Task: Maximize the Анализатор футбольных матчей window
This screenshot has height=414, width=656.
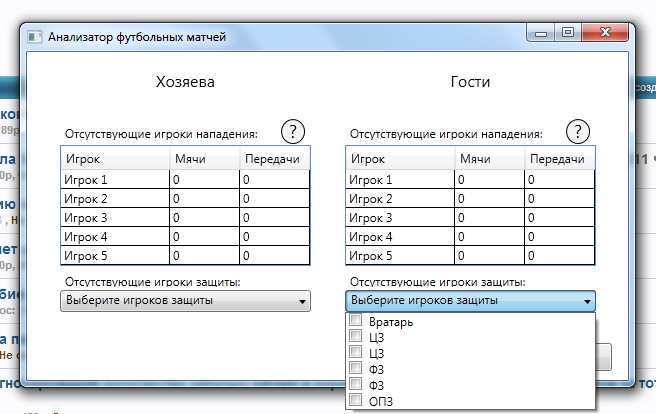Action: (568, 35)
